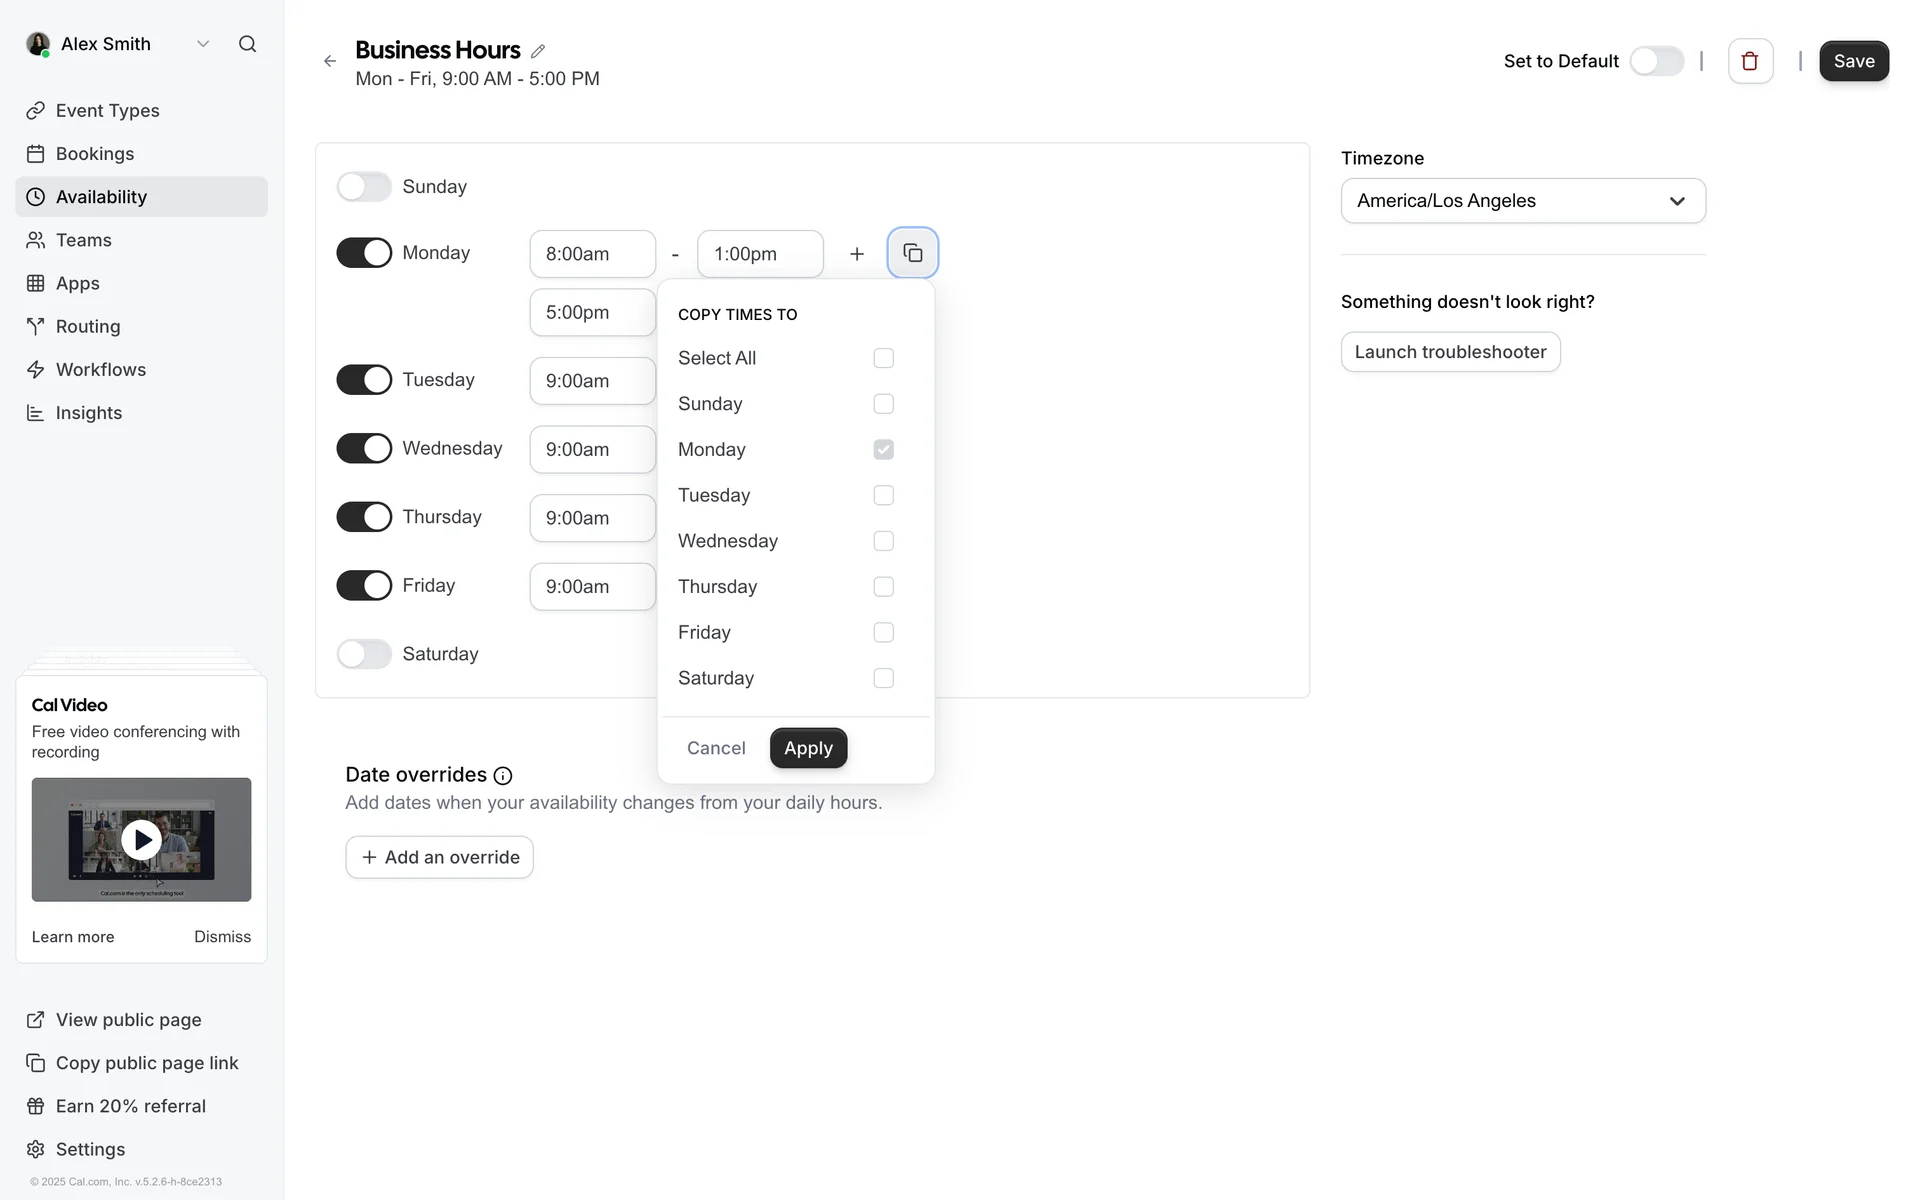Screen dimensions: 1920x1200
Task: Add Monday time slot with plus icon
Action: point(857,254)
